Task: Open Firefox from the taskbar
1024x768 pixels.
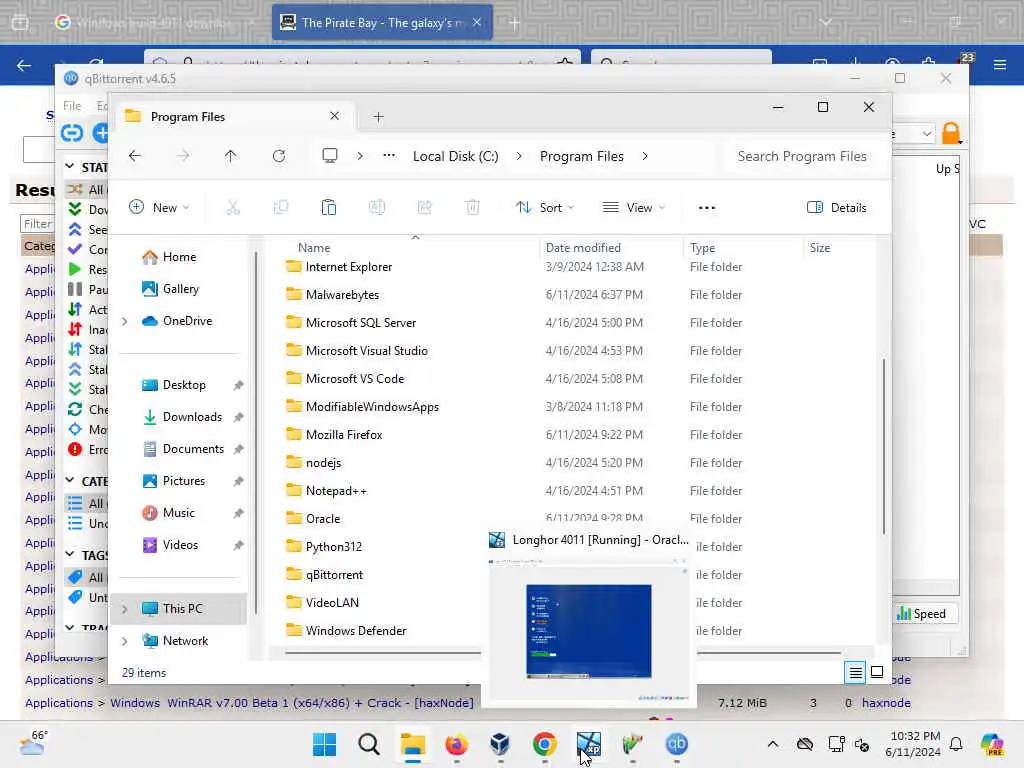Action: tap(456, 744)
